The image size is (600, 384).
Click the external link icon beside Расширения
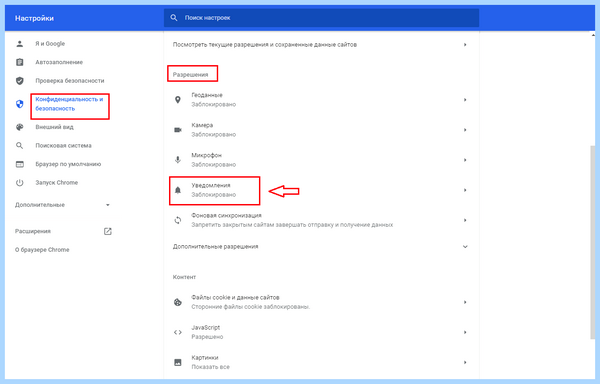coord(108,231)
